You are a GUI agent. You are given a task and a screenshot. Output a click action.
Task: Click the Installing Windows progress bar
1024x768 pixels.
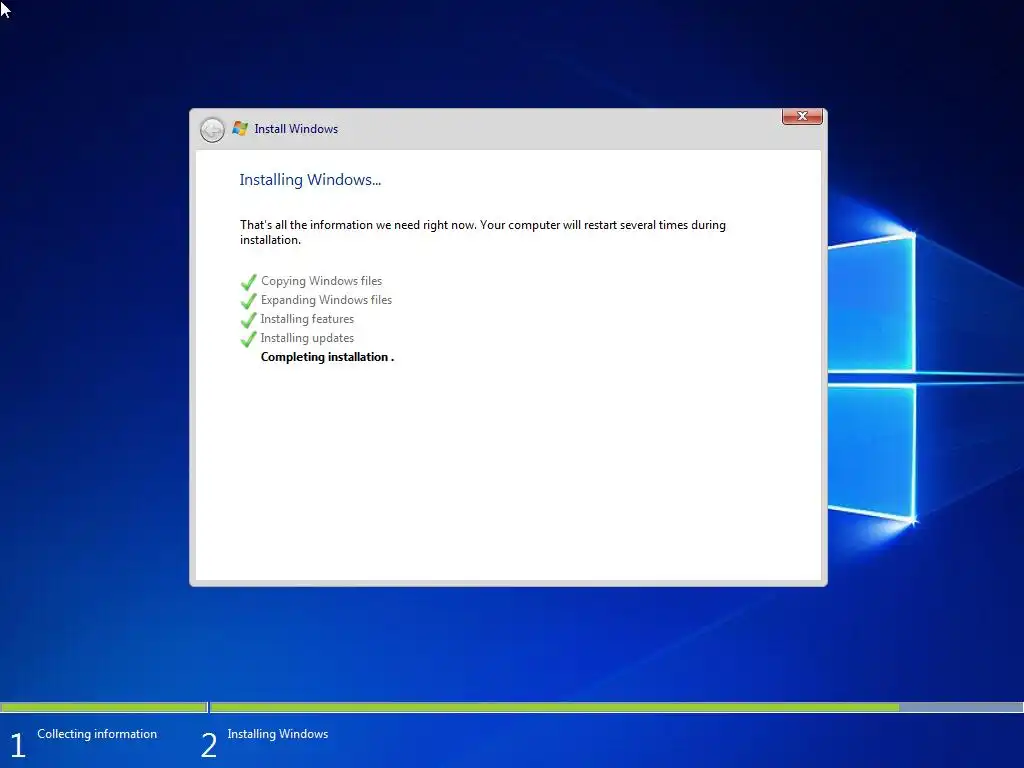point(616,707)
